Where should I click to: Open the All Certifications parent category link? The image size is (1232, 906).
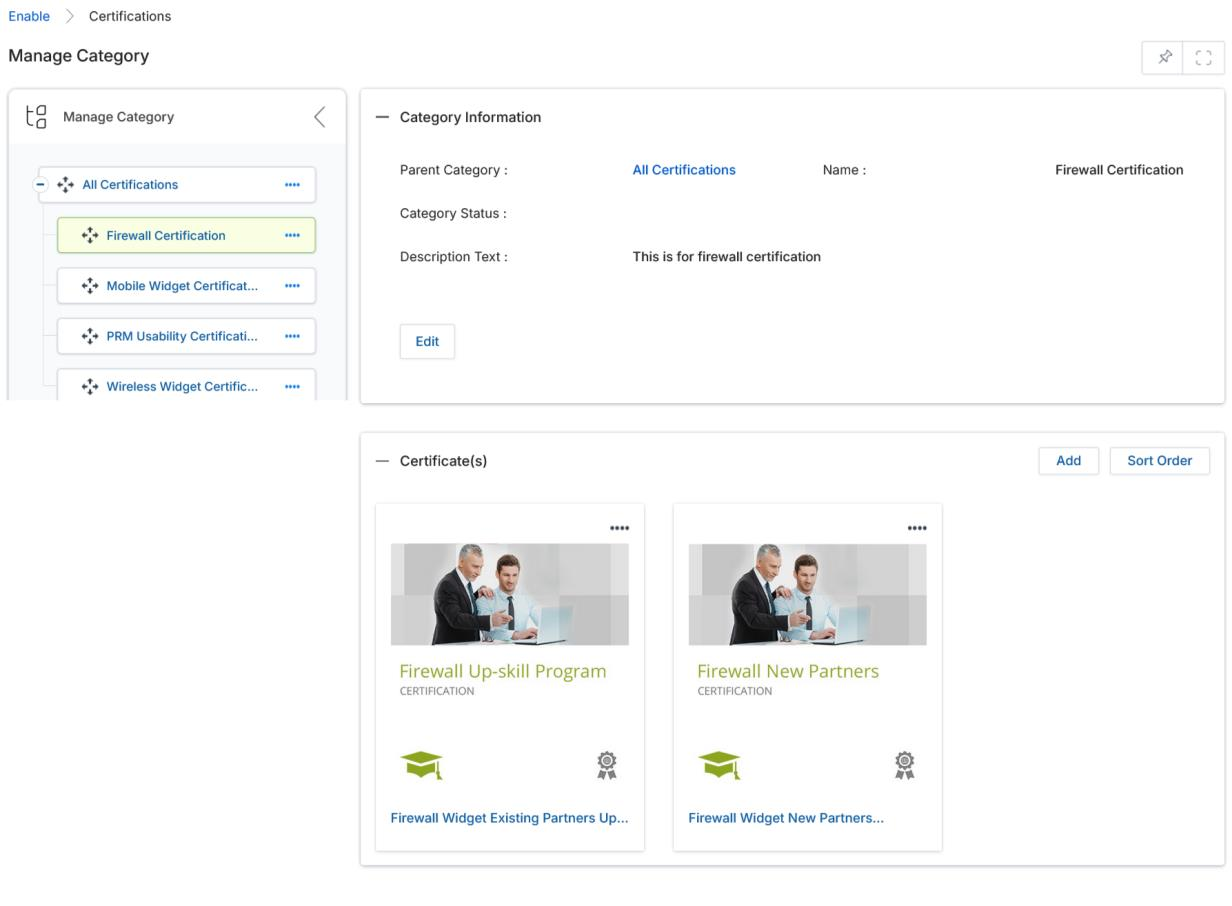(x=684, y=170)
